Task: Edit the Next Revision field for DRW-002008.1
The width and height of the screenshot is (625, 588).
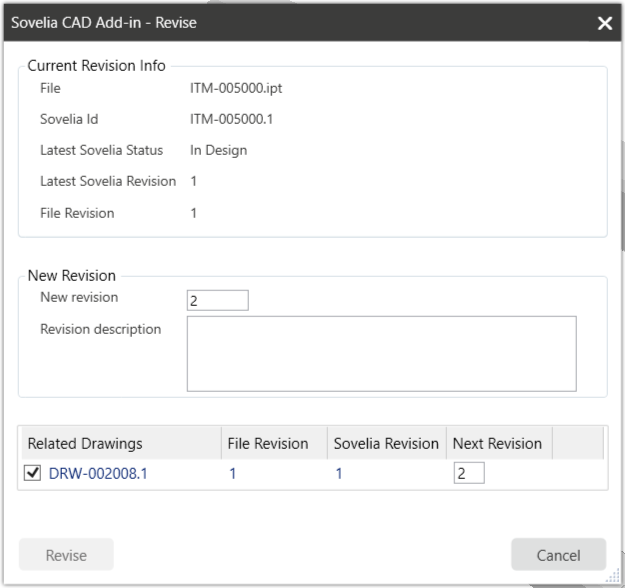Action: pos(469,473)
